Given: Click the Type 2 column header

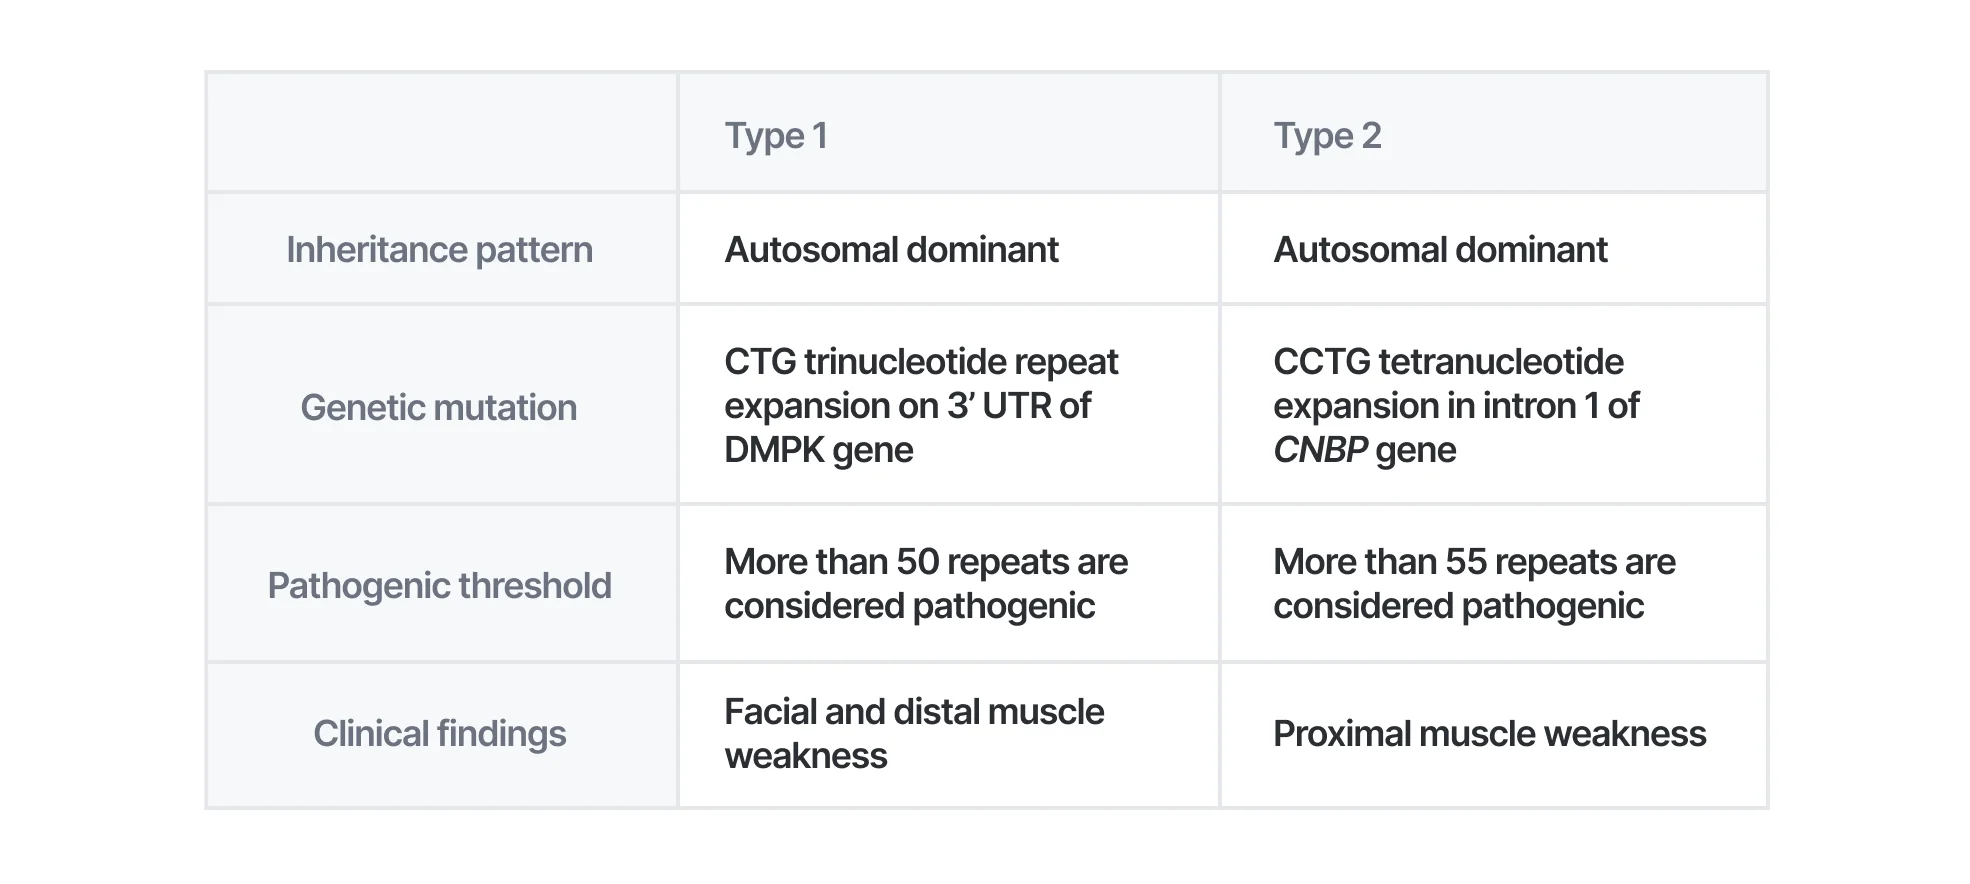Looking at the screenshot, I should 1327,135.
